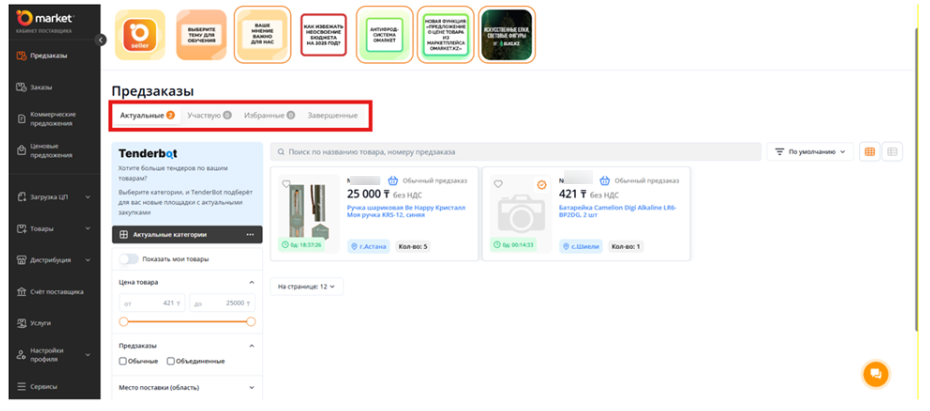Favorite the Camelion battery preorder
Screen dimensions: 930x411
[x=498, y=184]
